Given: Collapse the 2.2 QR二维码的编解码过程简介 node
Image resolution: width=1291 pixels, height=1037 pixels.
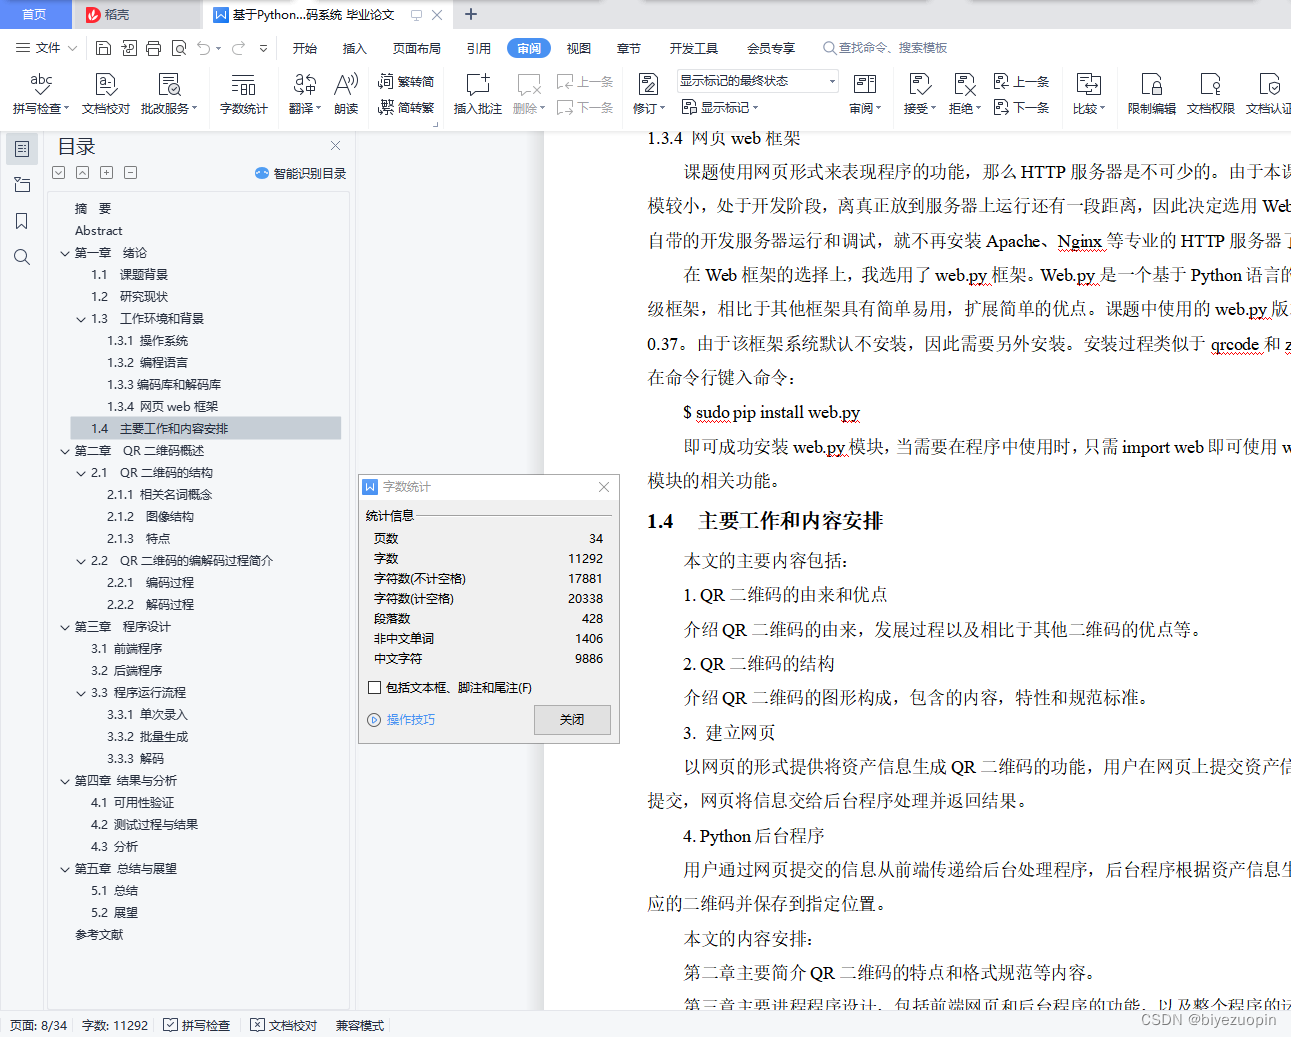Looking at the screenshot, I should pos(81,561).
